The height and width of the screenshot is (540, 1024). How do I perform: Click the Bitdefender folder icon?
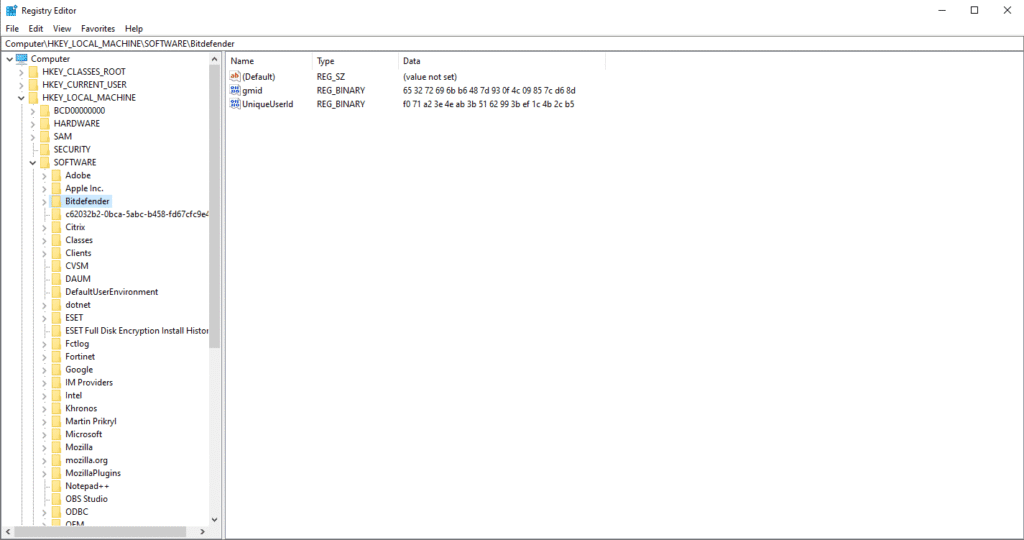(57, 201)
